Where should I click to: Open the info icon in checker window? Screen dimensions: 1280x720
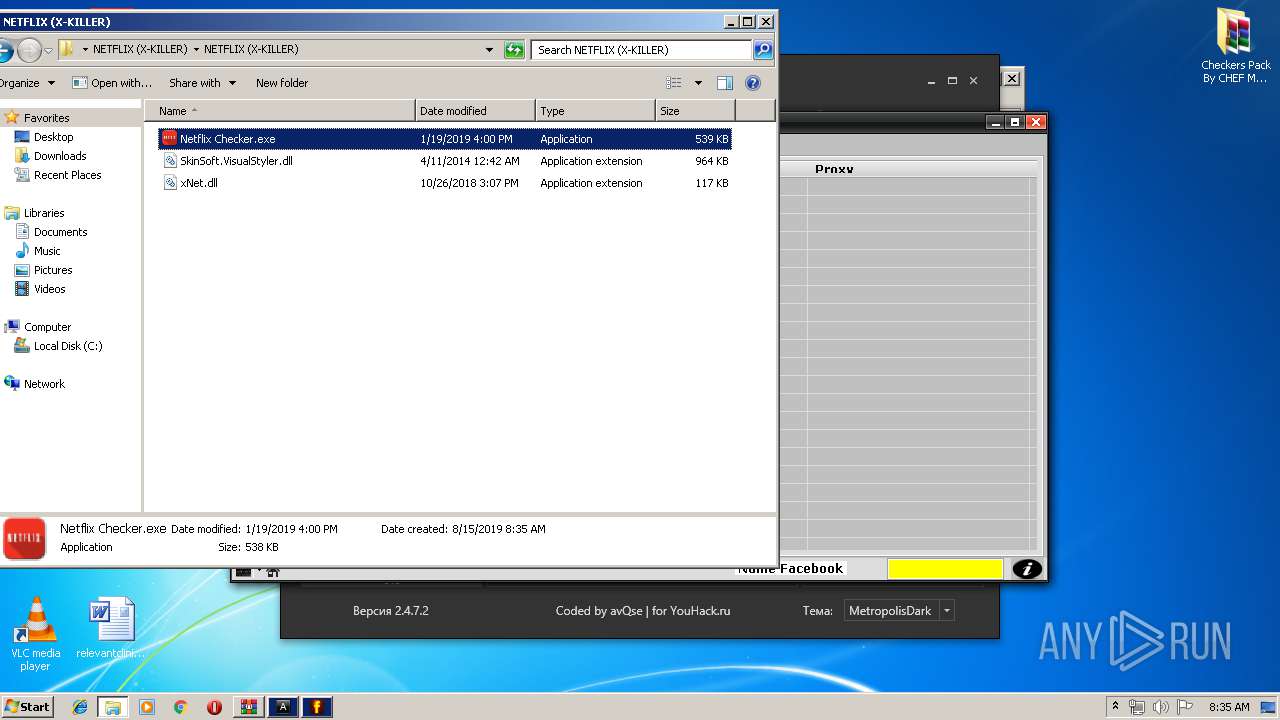point(1027,569)
